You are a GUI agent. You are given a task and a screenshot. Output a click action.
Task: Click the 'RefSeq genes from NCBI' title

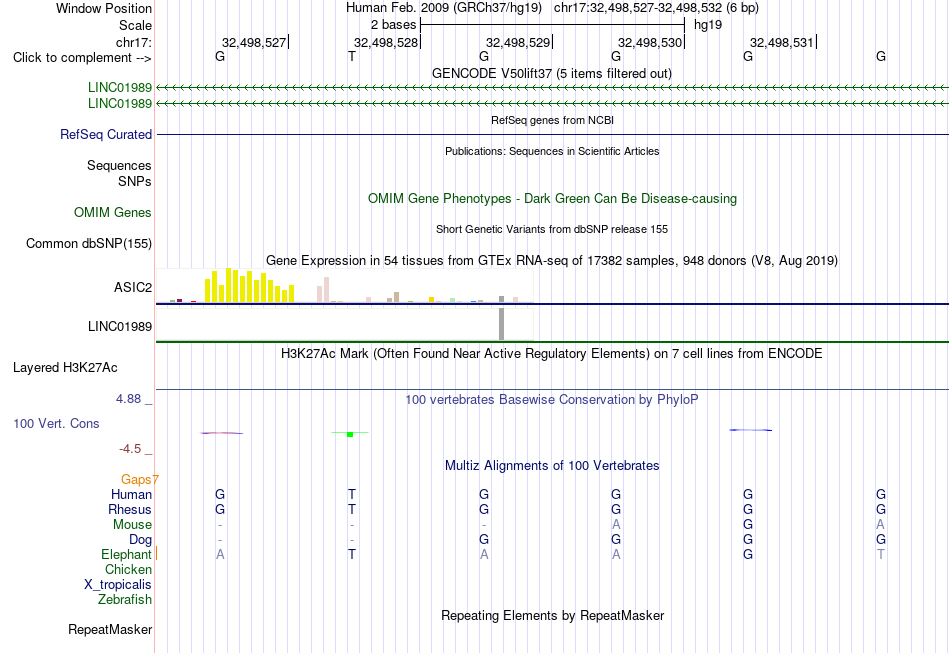[x=553, y=120]
